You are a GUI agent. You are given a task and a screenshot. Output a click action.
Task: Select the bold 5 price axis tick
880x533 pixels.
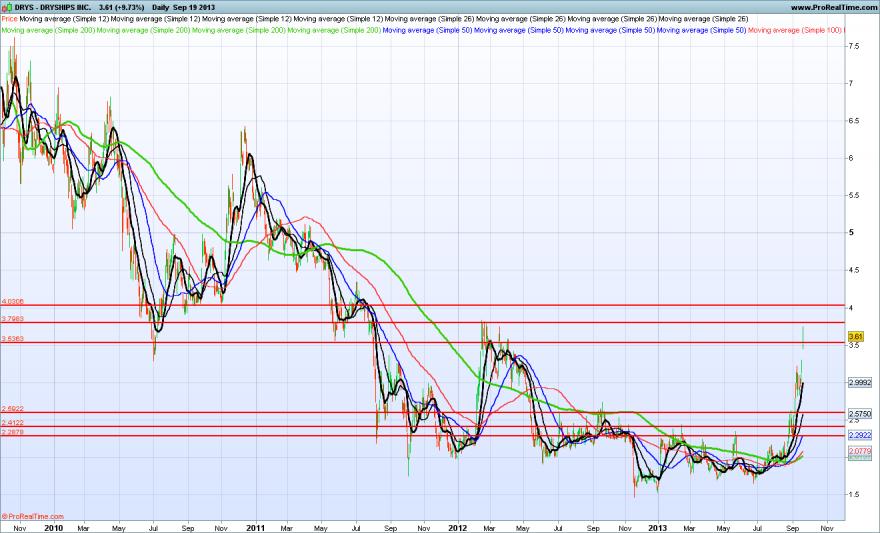pyautogui.click(x=851, y=233)
